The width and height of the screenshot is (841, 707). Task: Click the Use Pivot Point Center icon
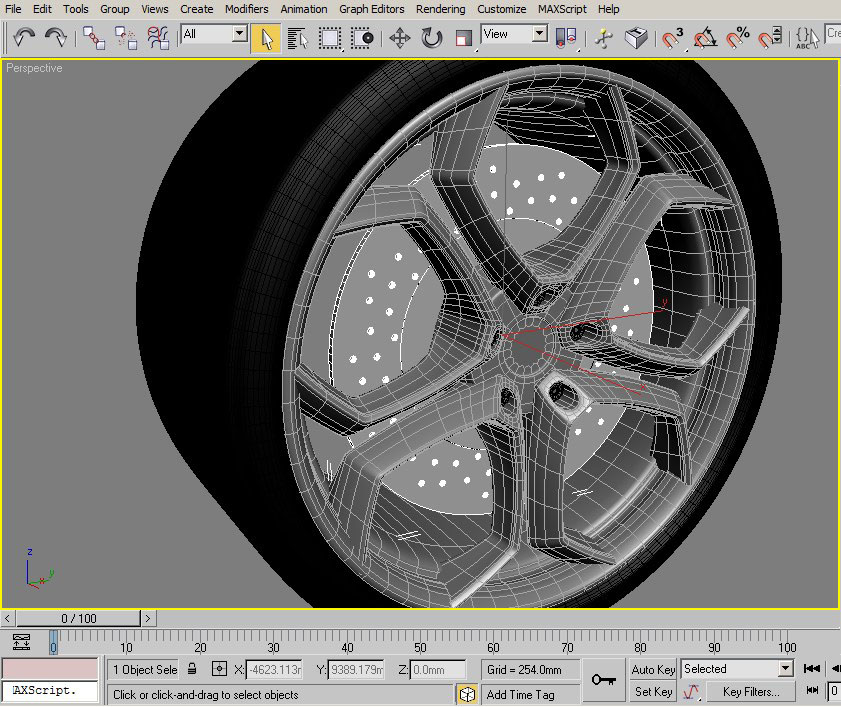[565, 38]
